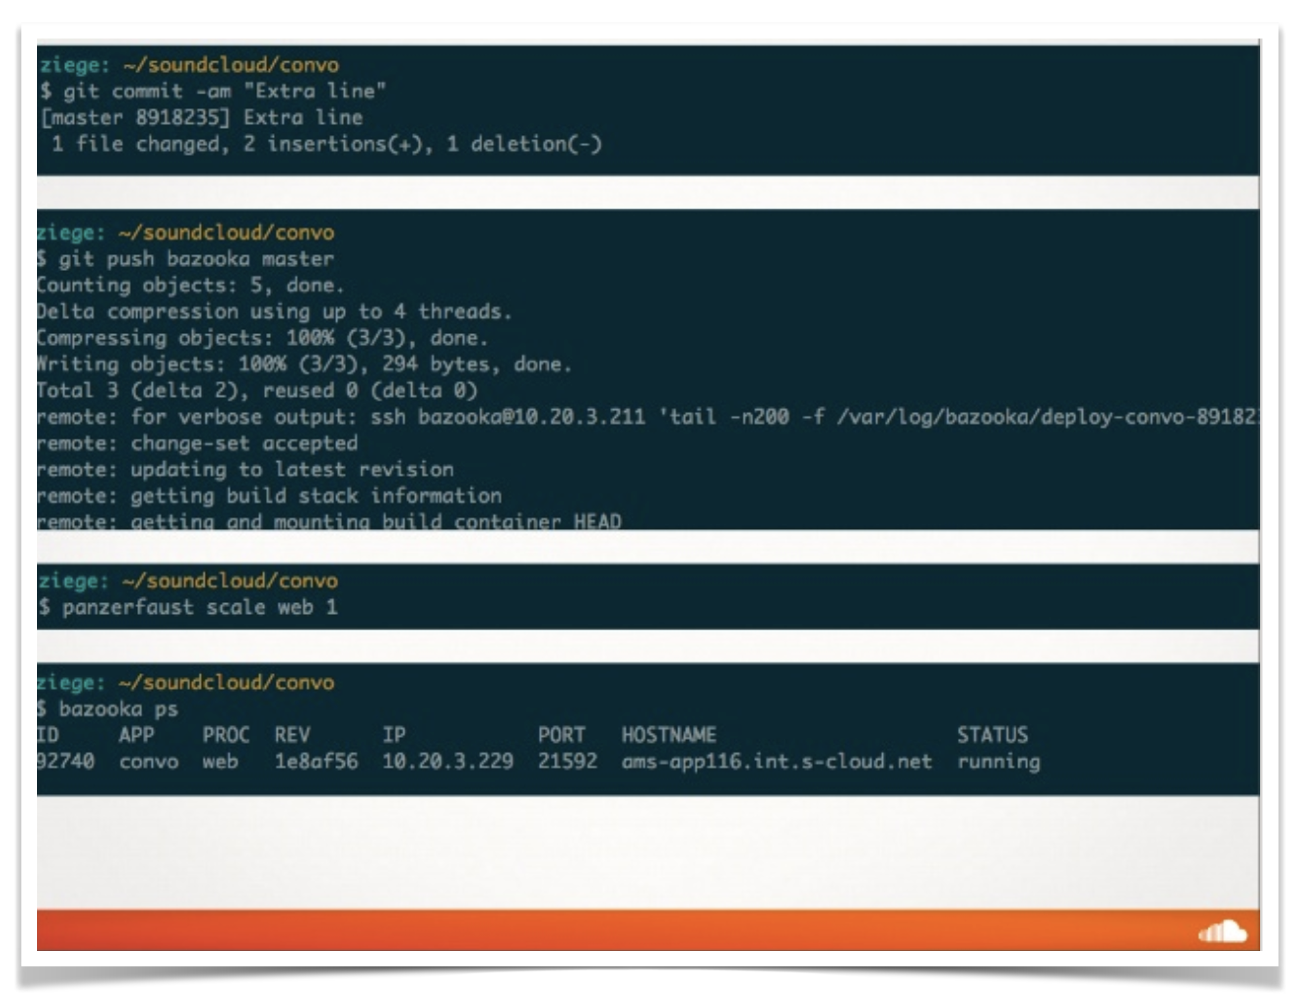Click 'remote: updating to latest revision' line

click(x=245, y=469)
